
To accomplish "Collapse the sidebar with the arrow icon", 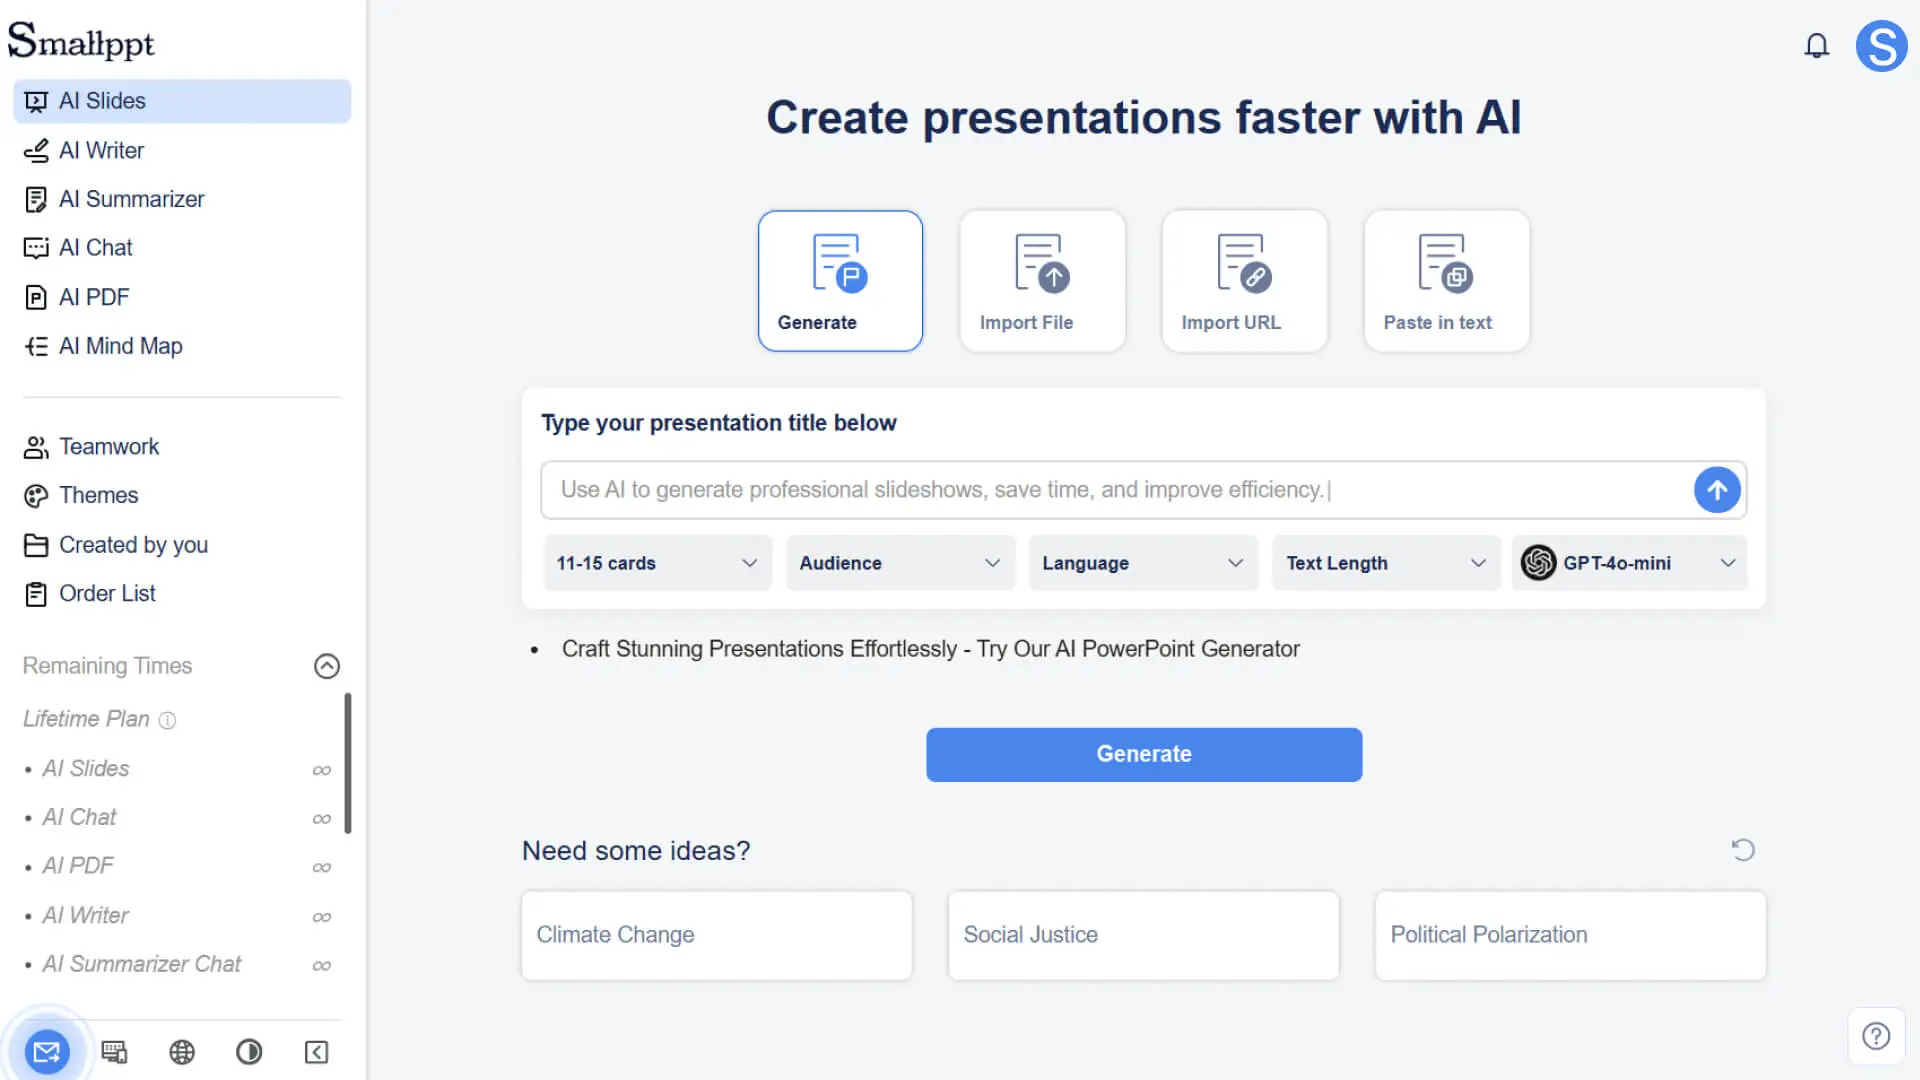I will [316, 1052].
